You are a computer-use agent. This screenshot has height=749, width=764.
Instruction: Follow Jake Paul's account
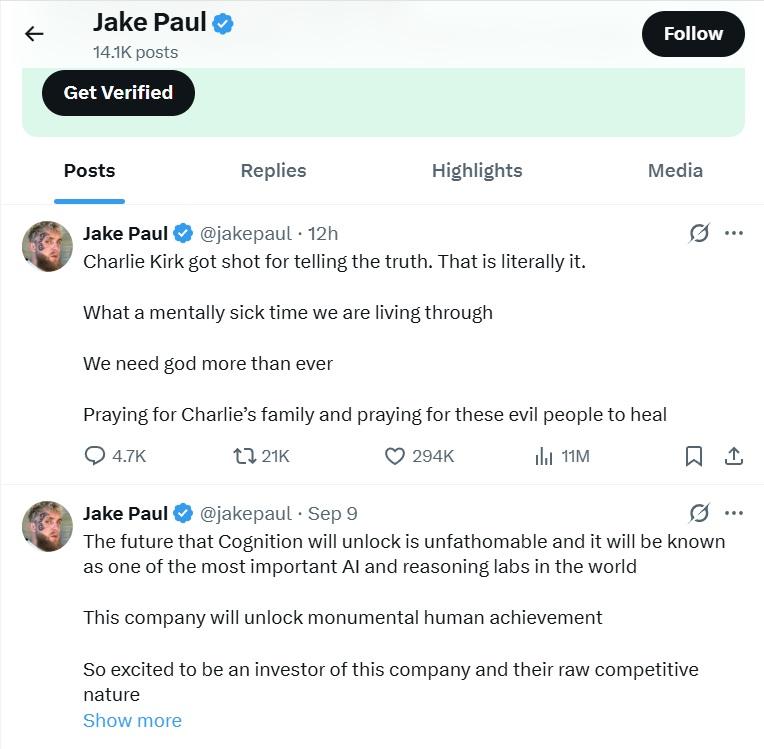pos(693,34)
